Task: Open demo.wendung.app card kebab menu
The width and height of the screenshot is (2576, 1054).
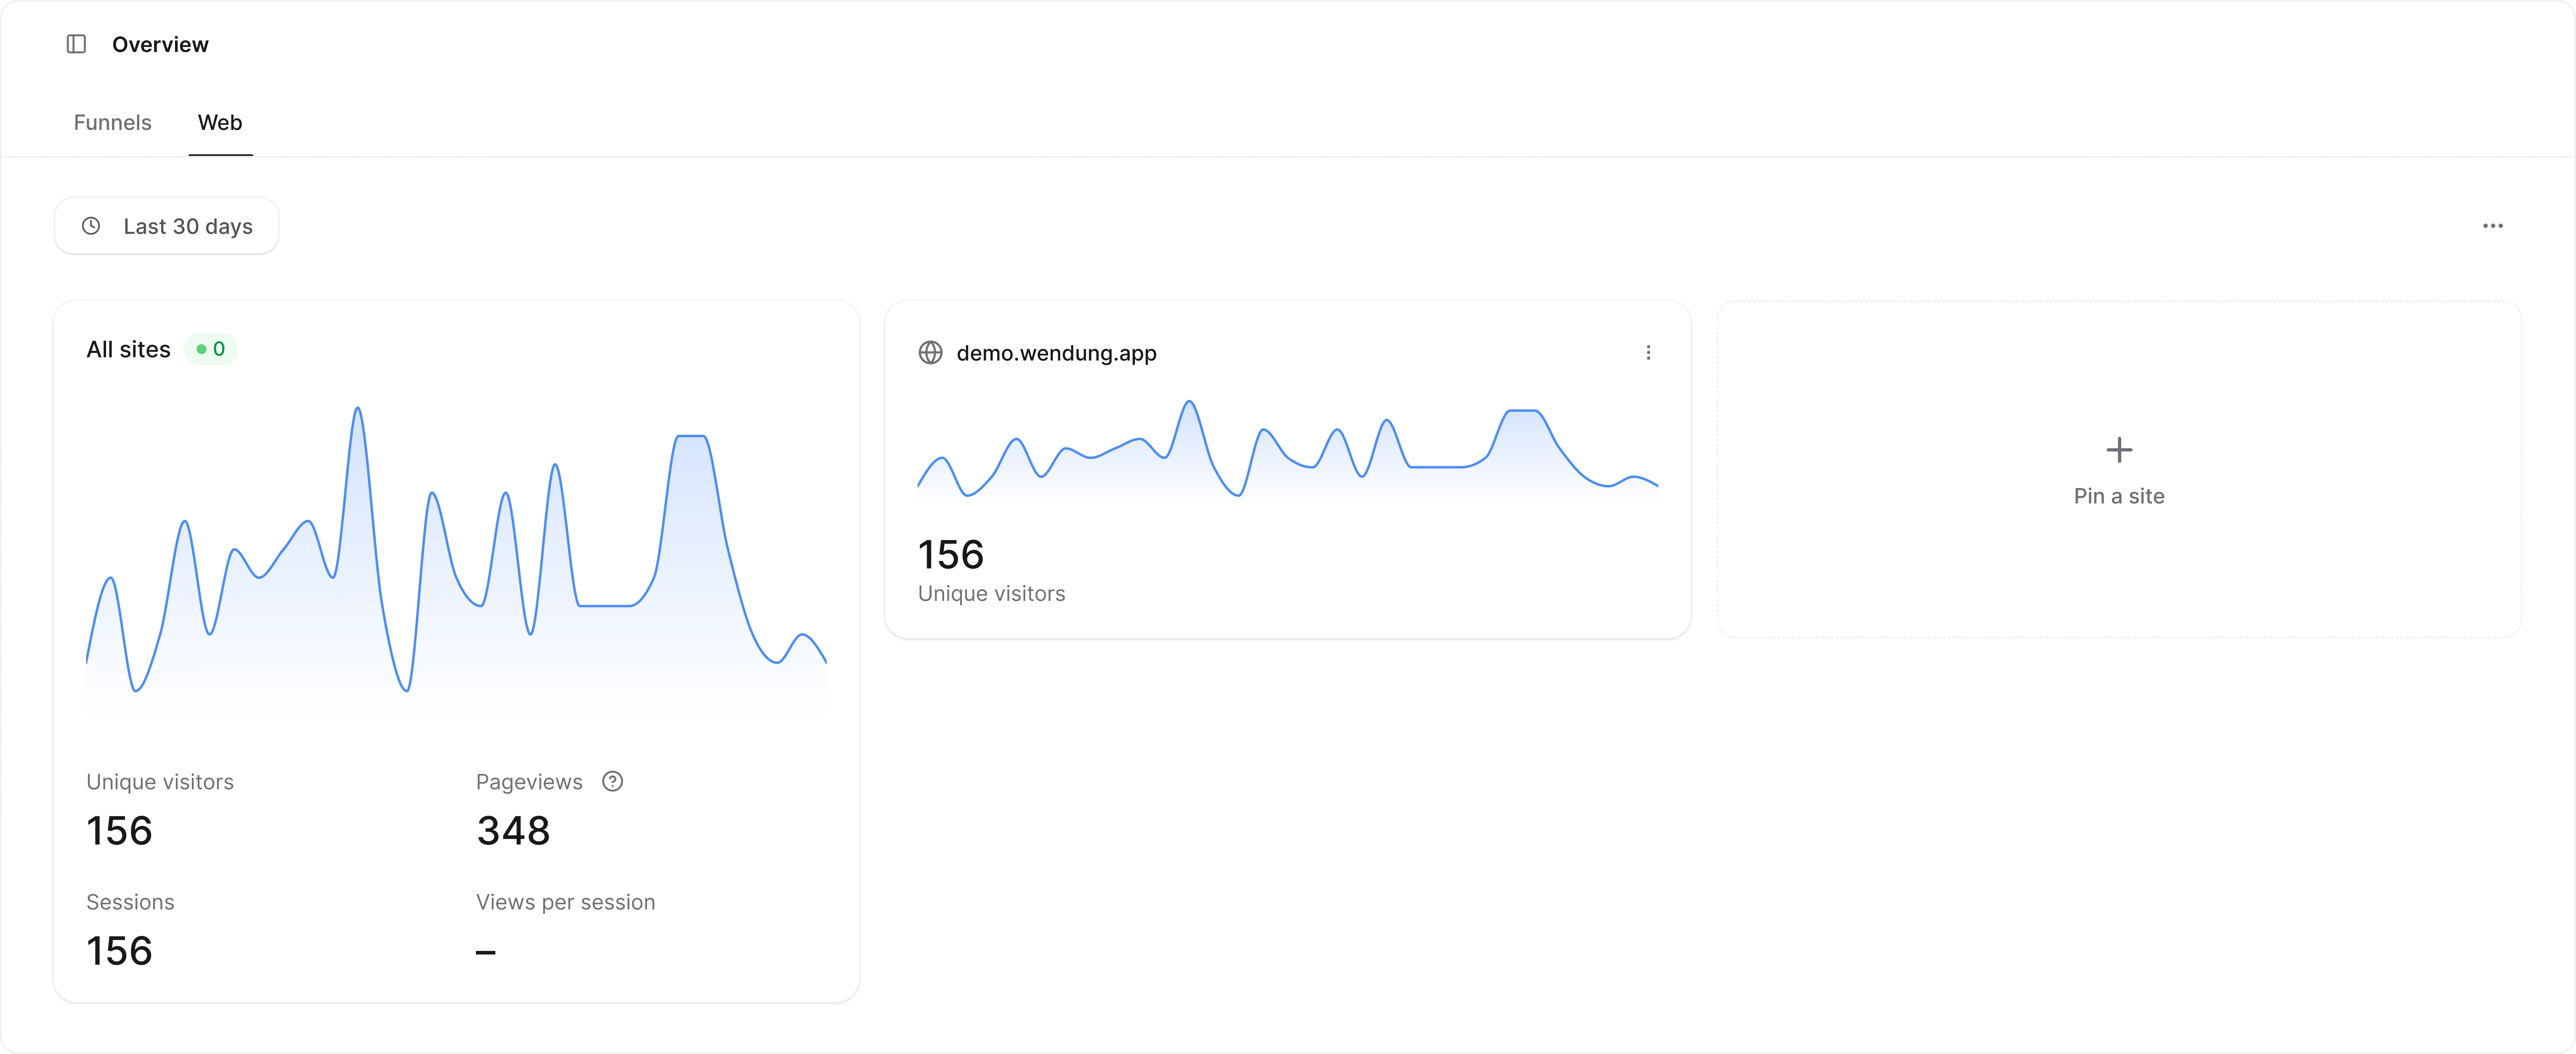Action: click(x=1648, y=353)
